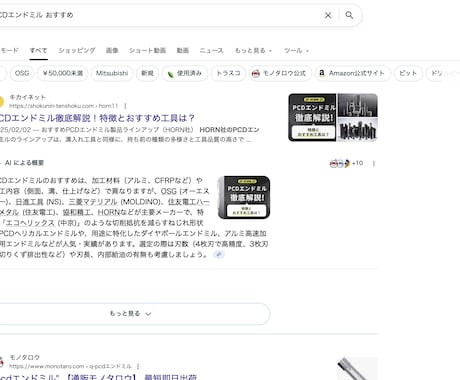Select the トラスコ filter chip

228,73
